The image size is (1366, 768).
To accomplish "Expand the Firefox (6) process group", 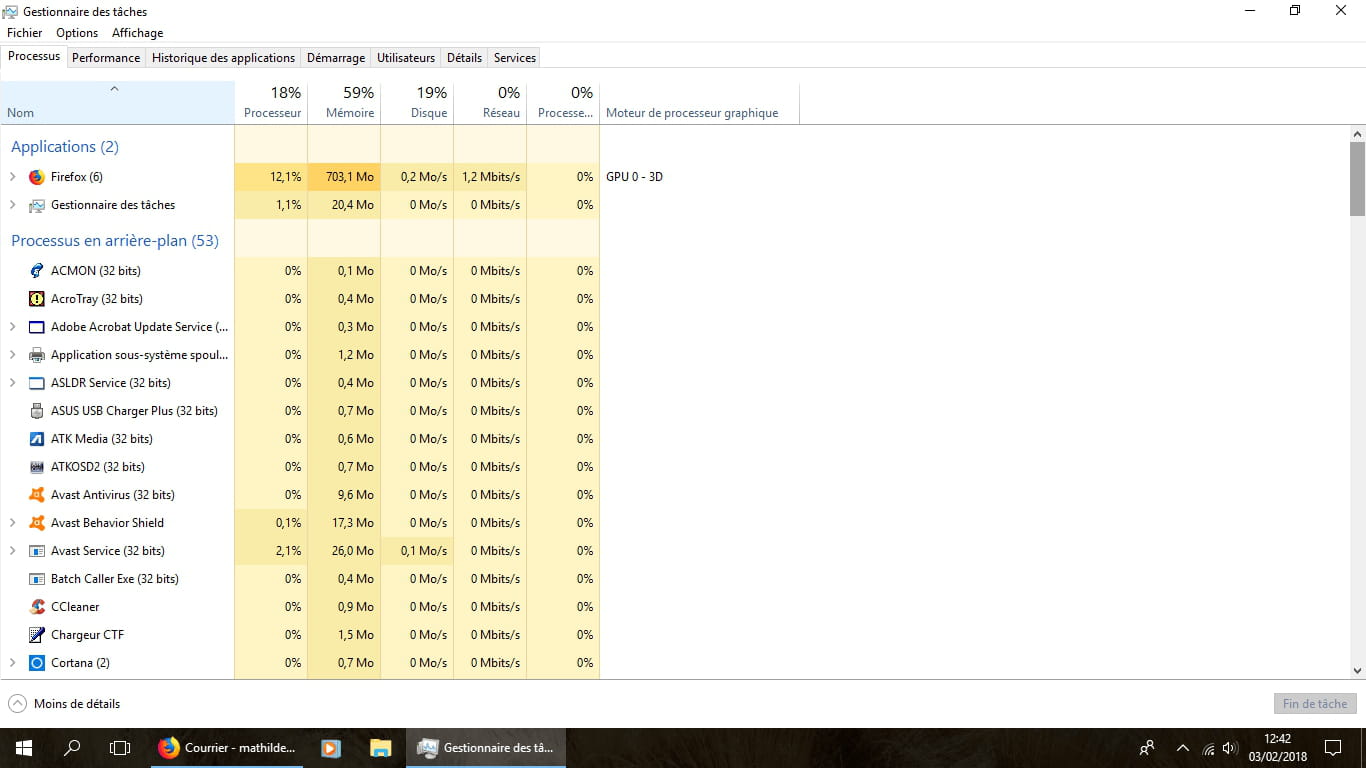I will tap(13, 177).
